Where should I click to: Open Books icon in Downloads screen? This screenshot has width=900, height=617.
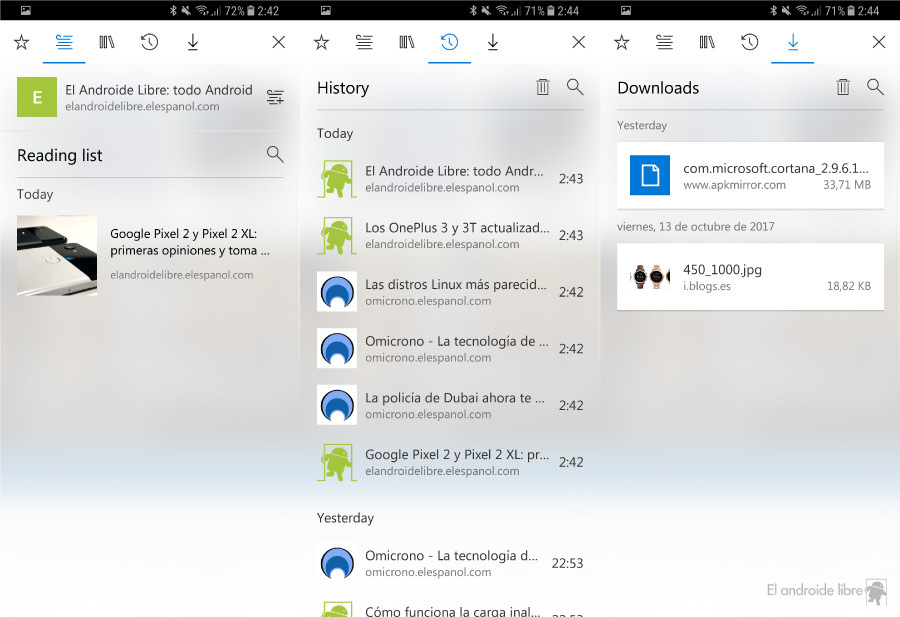[707, 42]
